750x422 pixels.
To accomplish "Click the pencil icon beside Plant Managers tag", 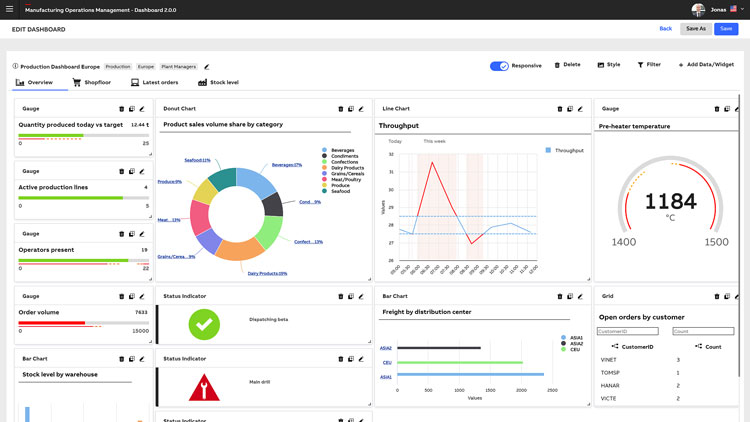I will (207, 67).
